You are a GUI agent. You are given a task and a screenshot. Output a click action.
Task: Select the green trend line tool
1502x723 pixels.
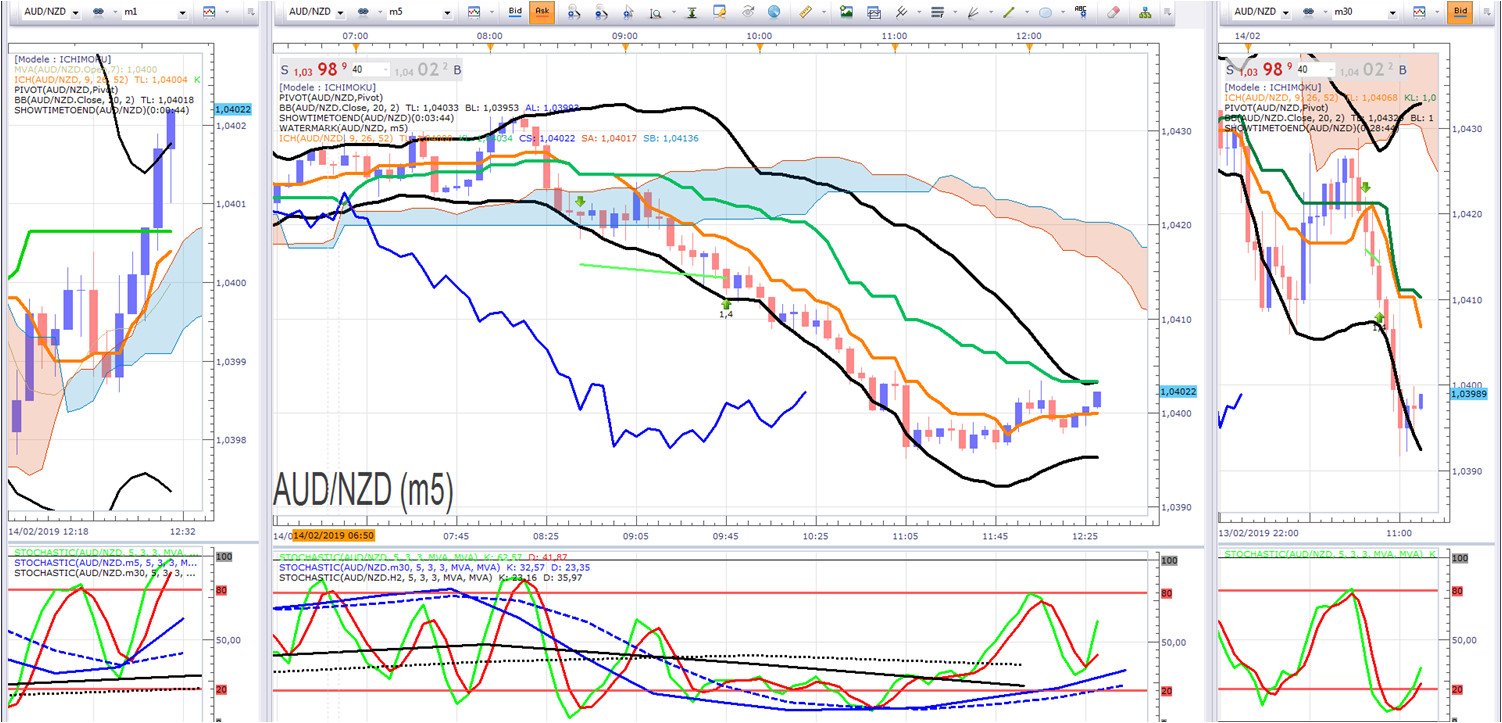point(1008,12)
